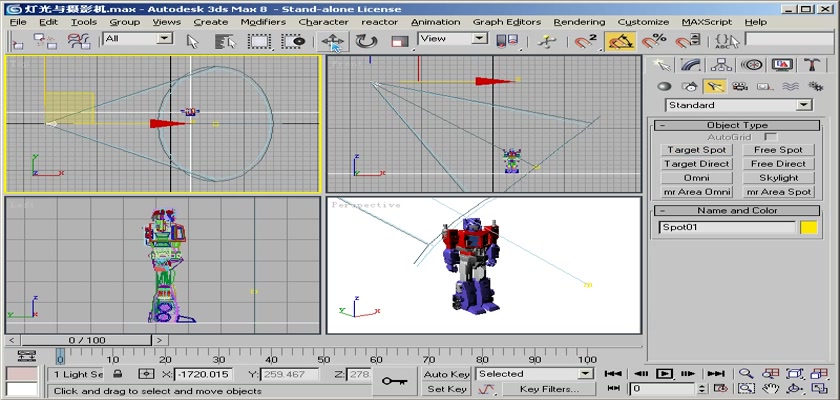Open the Graph Editors menu
The width and height of the screenshot is (840, 400).
(x=507, y=22)
